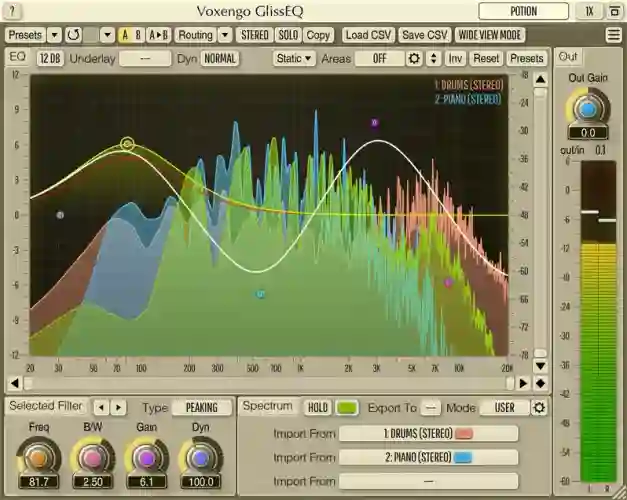Screen dimensions: 627x500
Task: Click the Copy button
Action: 318,35
